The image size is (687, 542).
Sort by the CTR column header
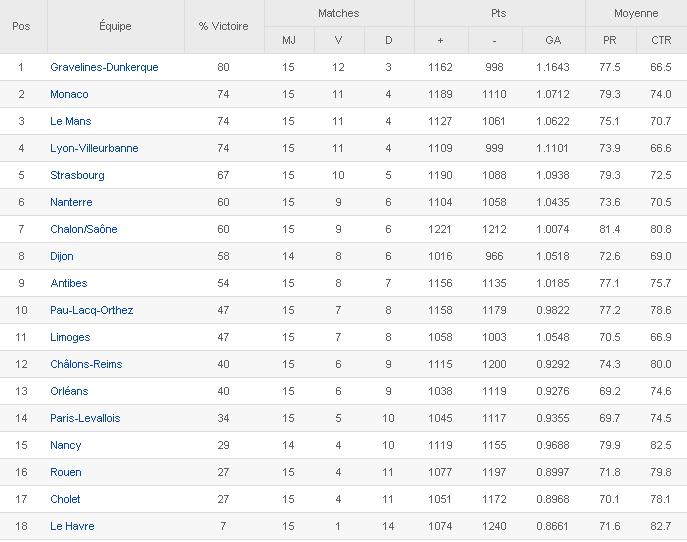tap(660, 40)
